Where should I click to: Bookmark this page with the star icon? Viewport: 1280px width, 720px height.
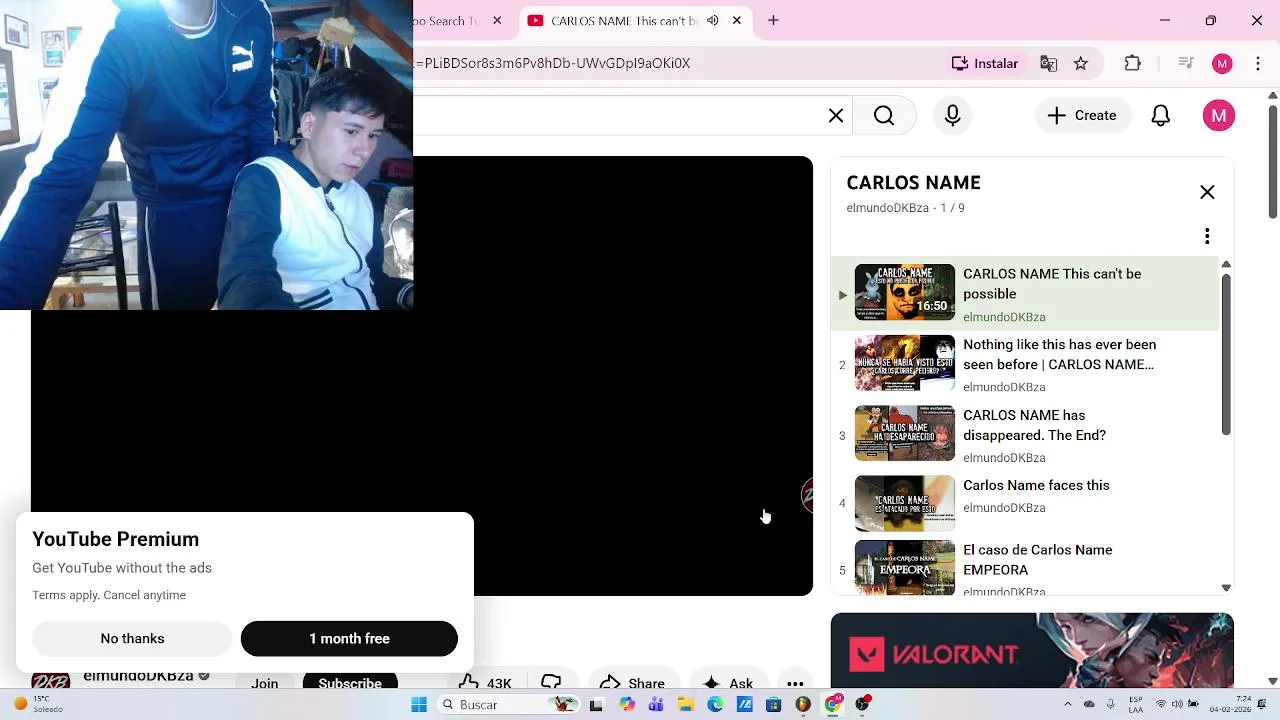click(1081, 63)
